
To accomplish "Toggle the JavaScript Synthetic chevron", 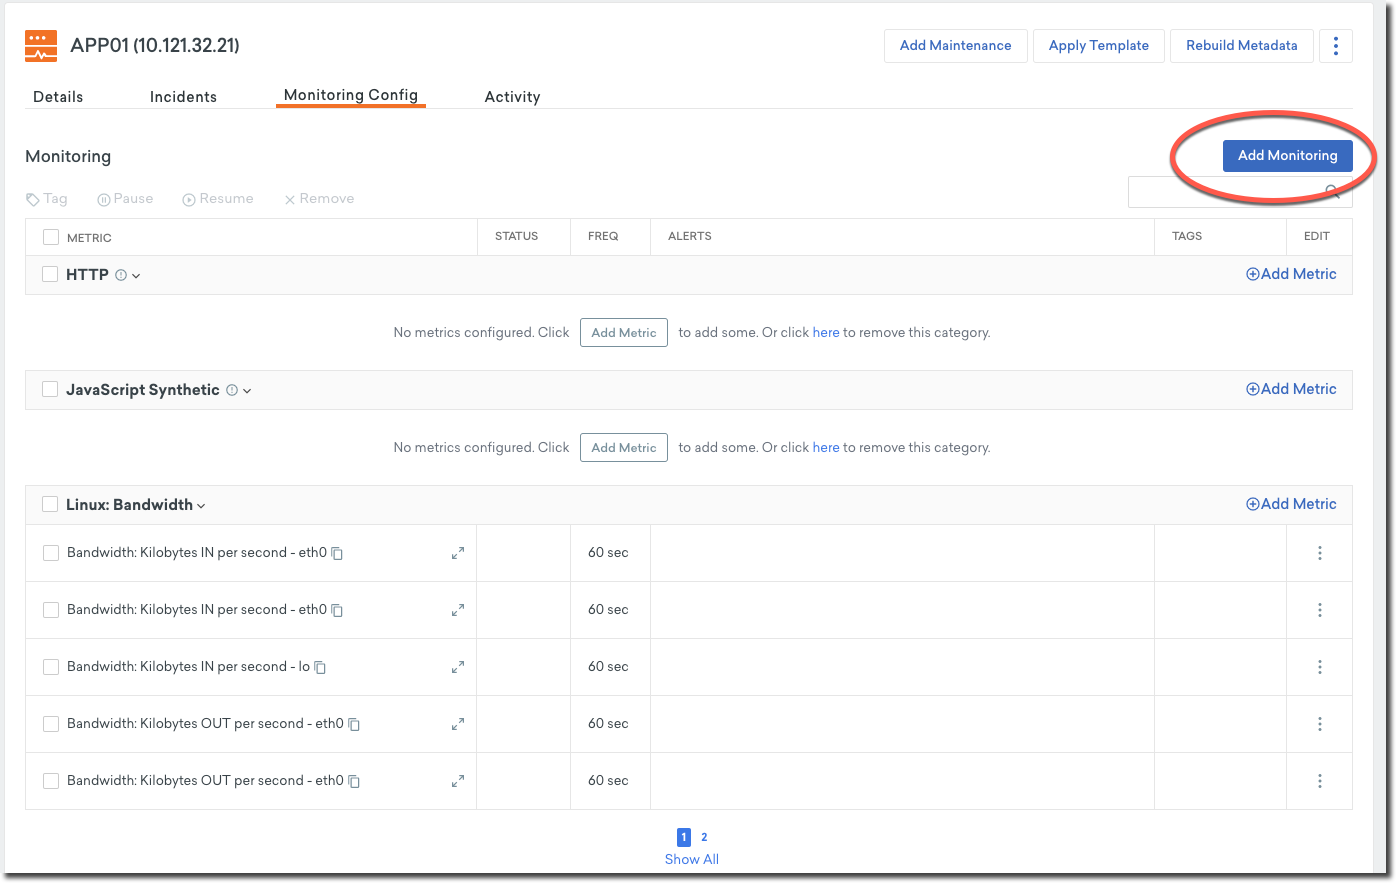I will tap(247, 391).
